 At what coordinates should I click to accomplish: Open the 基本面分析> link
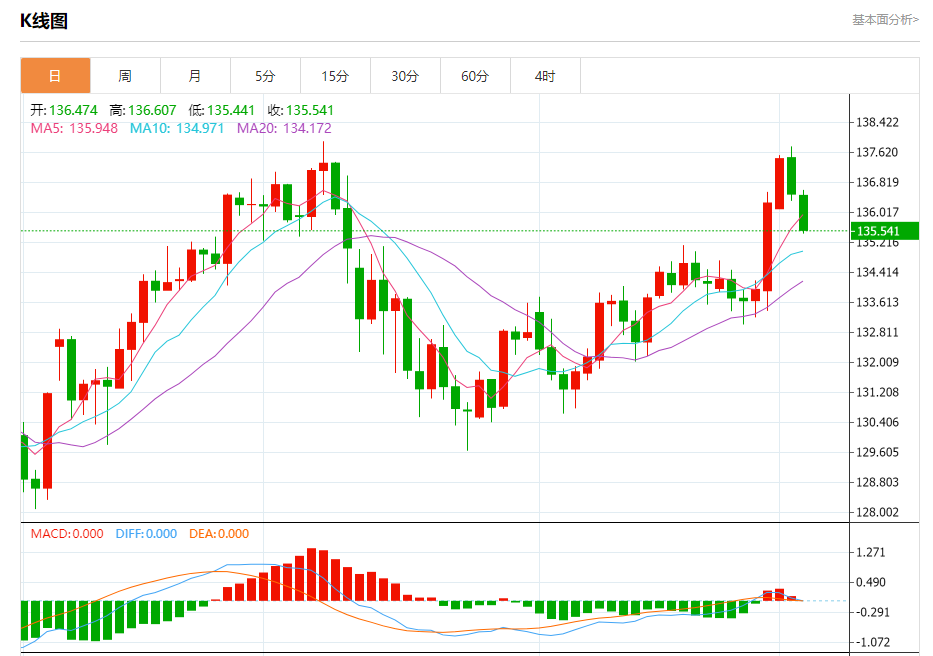click(885, 20)
